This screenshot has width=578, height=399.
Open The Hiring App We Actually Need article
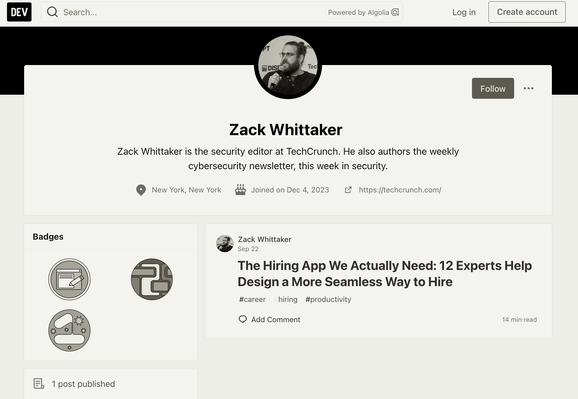[384, 274]
